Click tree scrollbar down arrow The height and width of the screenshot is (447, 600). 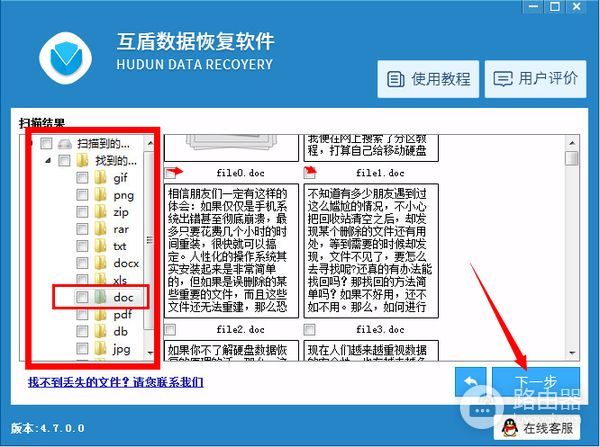pyautogui.click(x=150, y=352)
